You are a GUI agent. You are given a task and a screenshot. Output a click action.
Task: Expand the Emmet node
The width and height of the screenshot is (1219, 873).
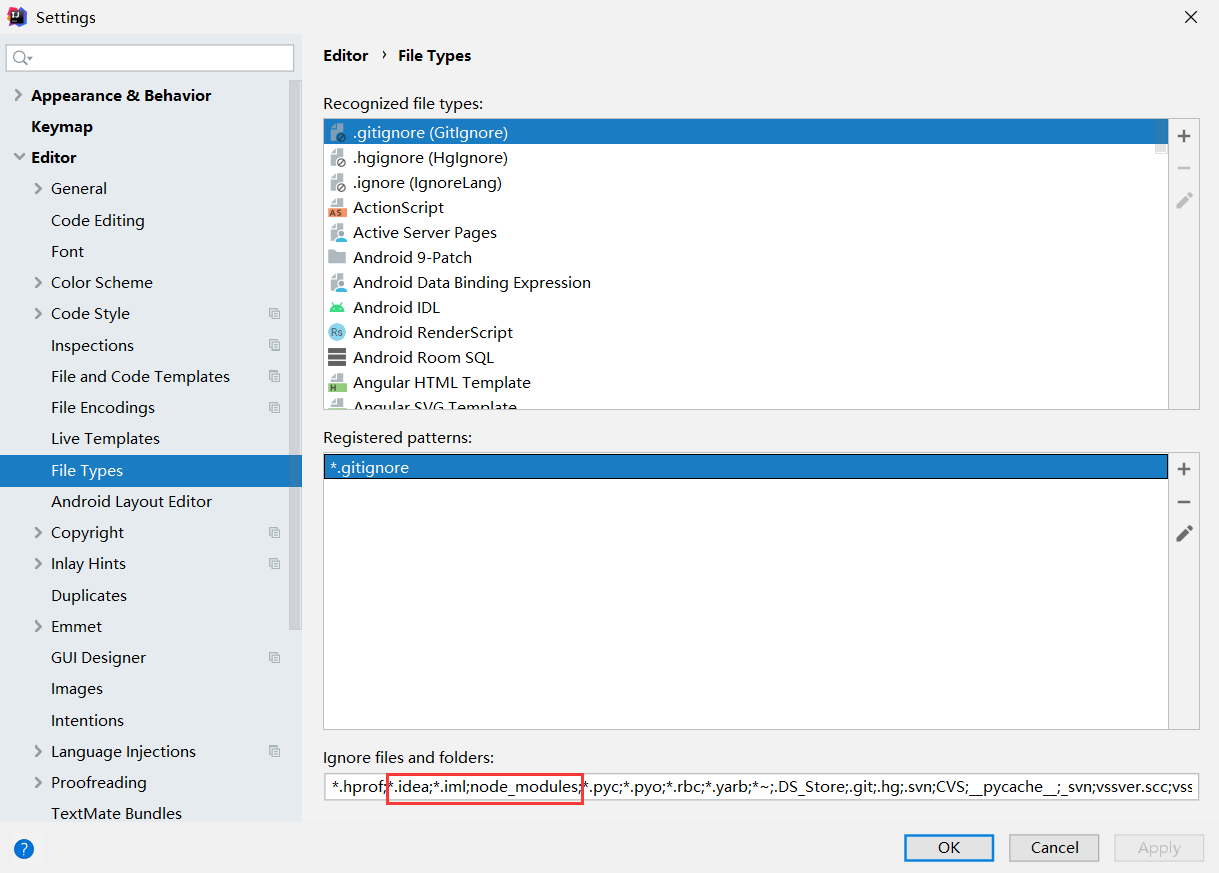(x=38, y=626)
